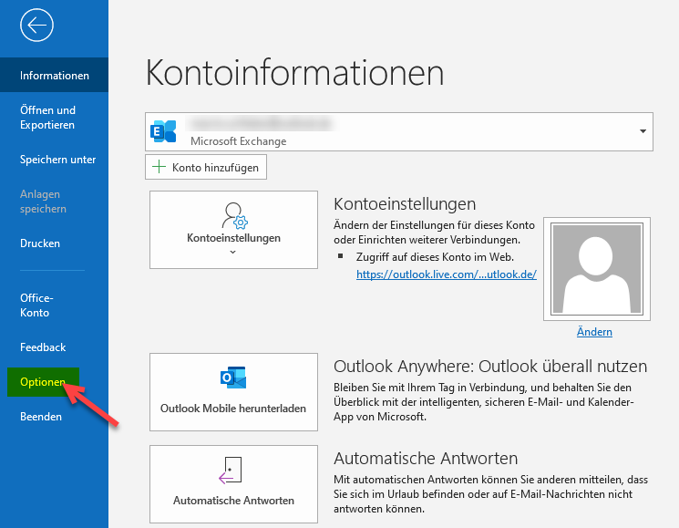
Task: Expand the Kontoeinstellungen chevron
Action: tap(233, 252)
